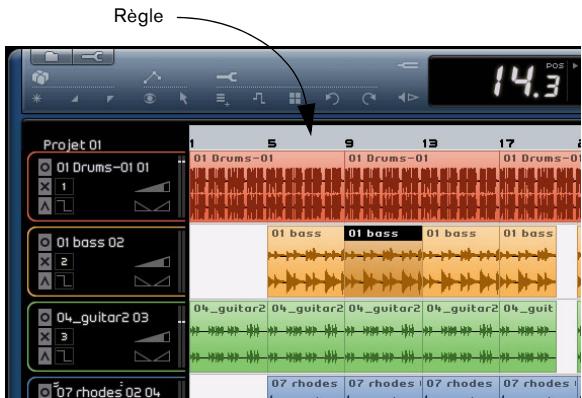Click the cubes media icon in the toolbar
This screenshot has height=398, width=582.
coord(40,78)
